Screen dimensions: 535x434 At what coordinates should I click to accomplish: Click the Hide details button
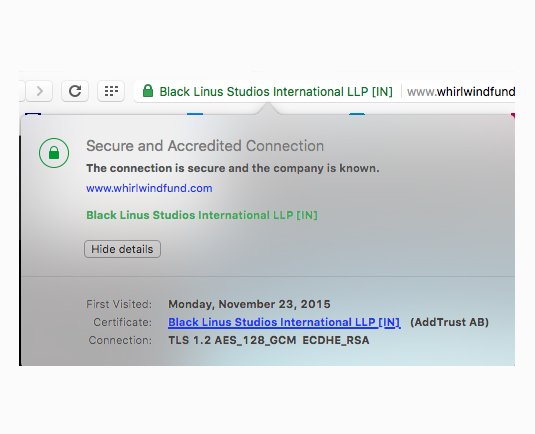coord(122,249)
